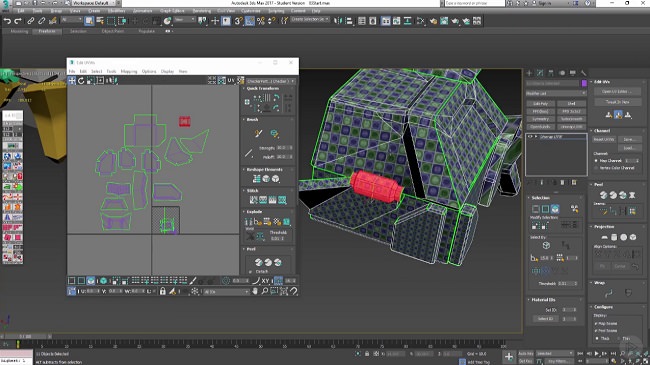Select the Thin seam display radio

click(618, 338)
